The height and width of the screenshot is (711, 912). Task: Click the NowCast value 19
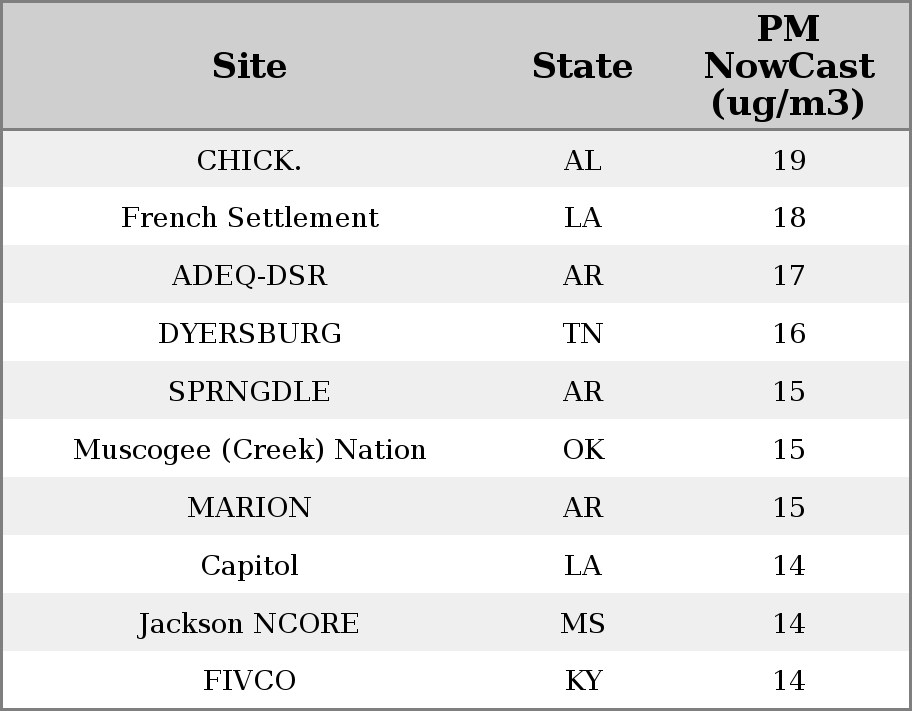pos(788,160)
